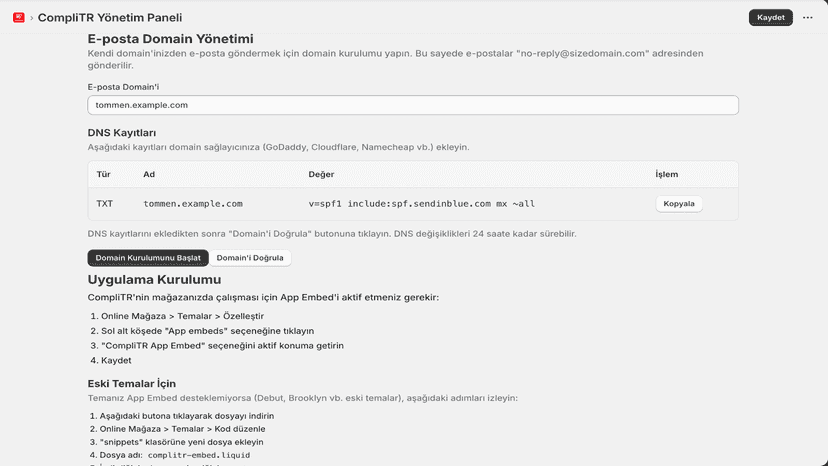Select the Tür column header
The height and width of the screenshot is (466, 828).
[x=104, y=174]
